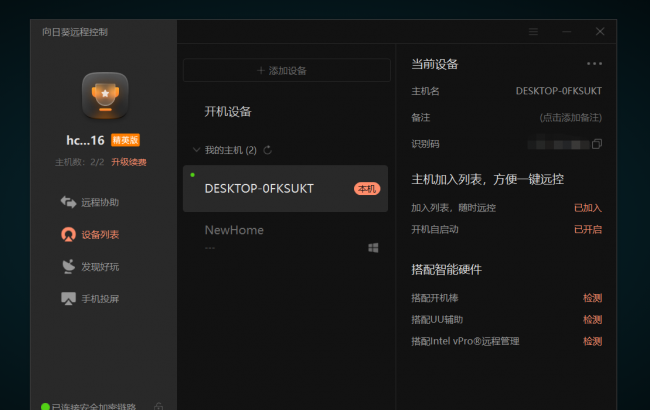
Task: Click 检测 for 搭配UU辅助
Action: pyautogui.click(x=592, y=320)
